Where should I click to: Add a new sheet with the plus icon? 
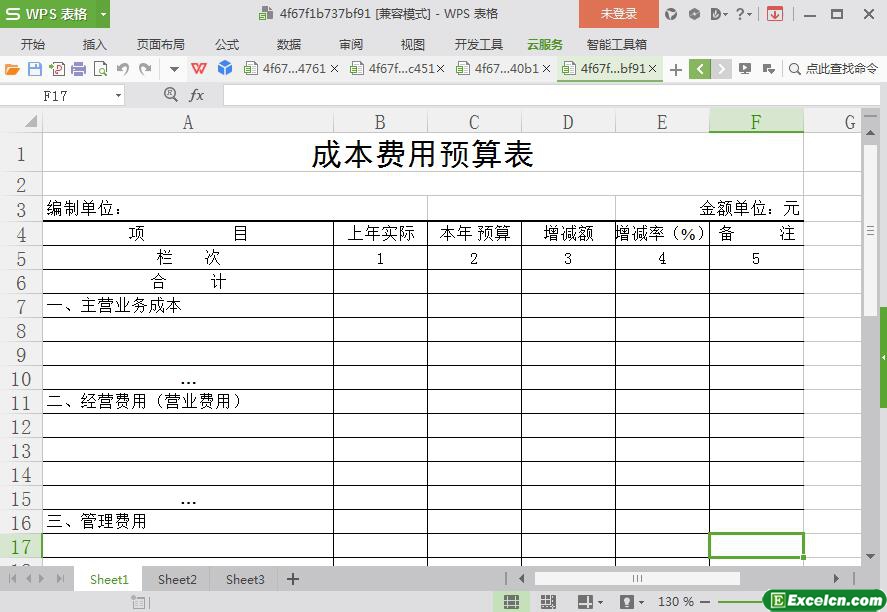point(293,579)
